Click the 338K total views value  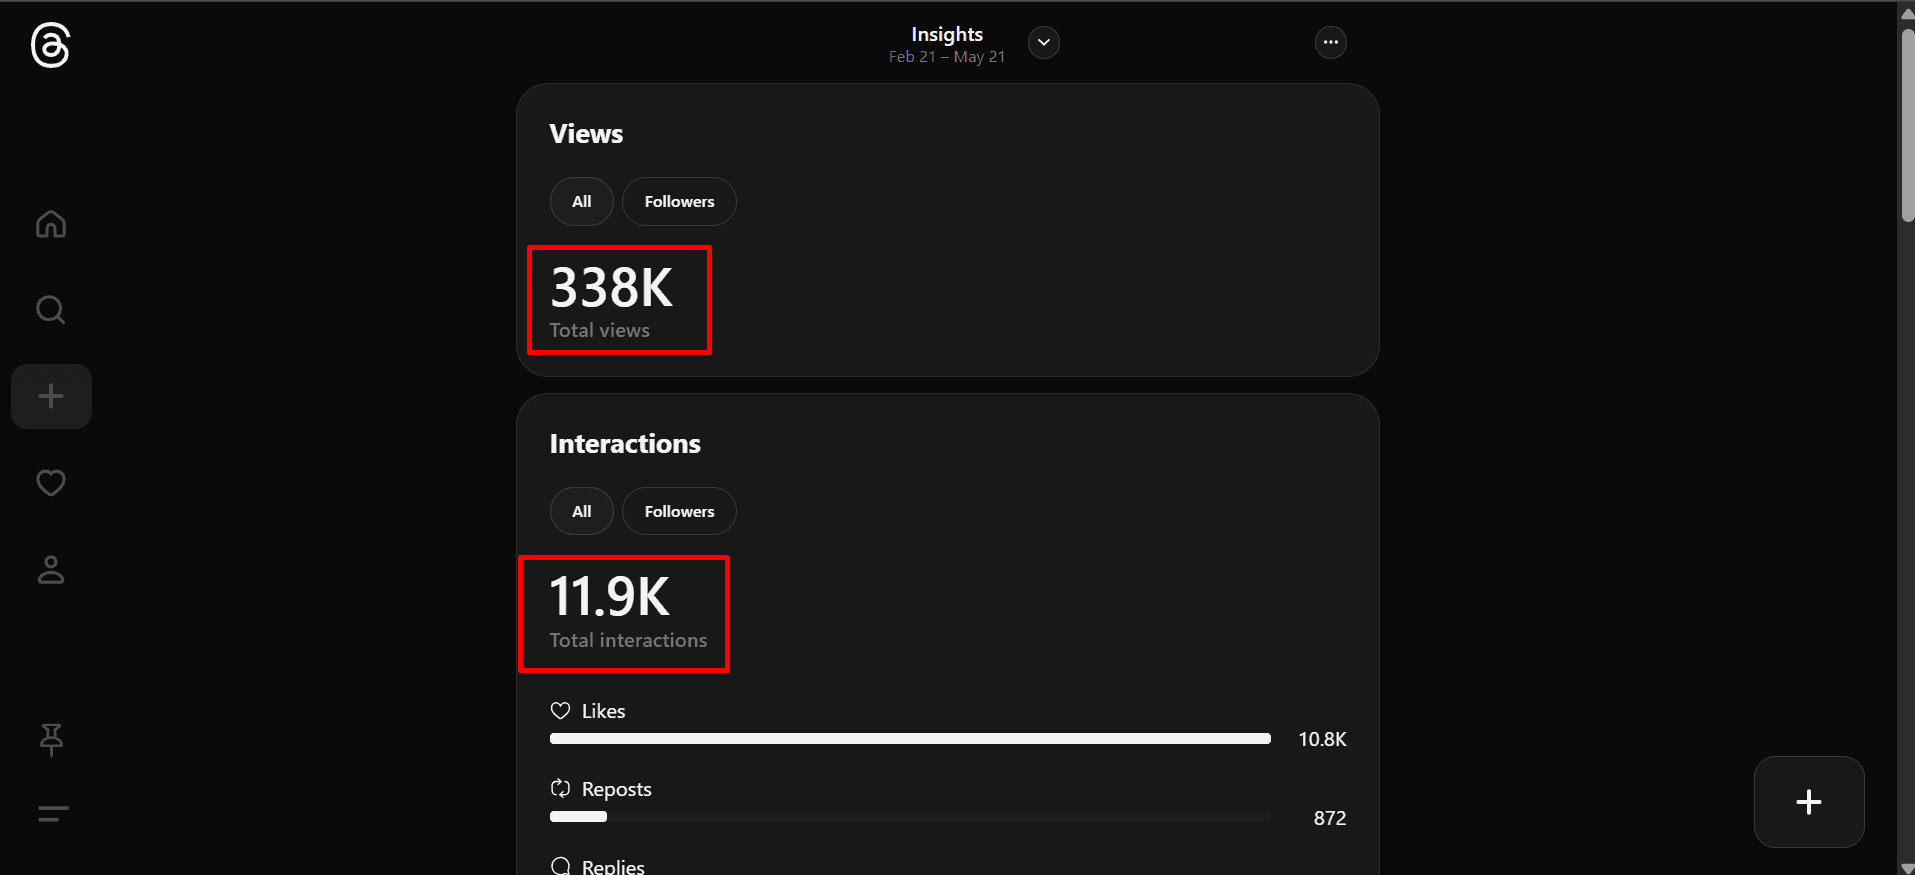click(612, 288)
